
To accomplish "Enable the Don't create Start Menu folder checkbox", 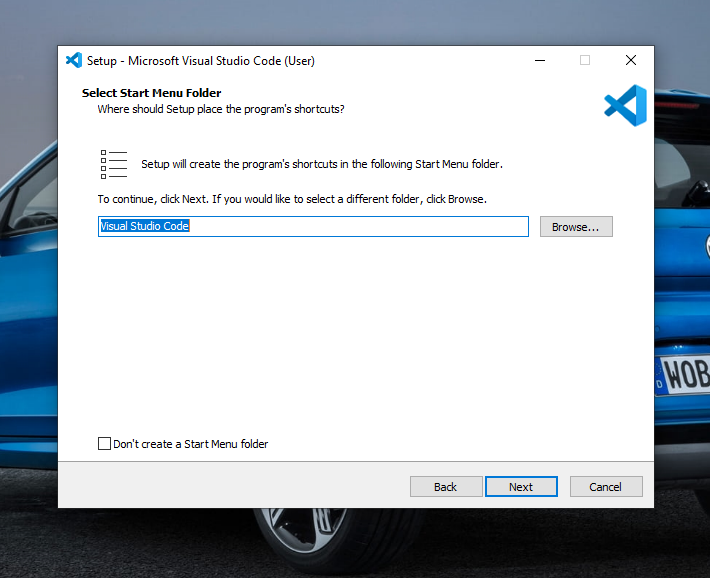I will point(104,444).
